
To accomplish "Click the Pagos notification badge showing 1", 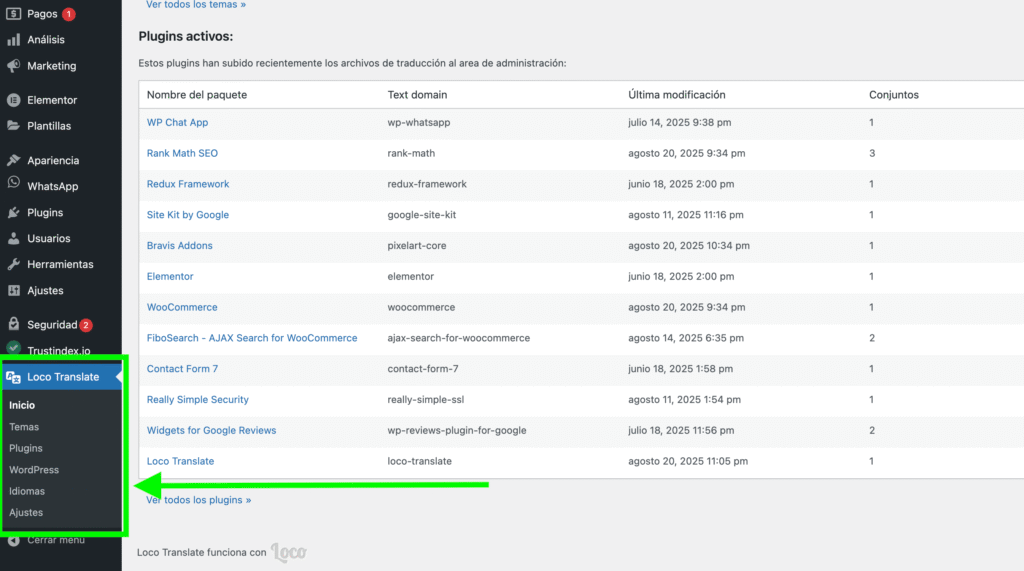I will [69, 14].
